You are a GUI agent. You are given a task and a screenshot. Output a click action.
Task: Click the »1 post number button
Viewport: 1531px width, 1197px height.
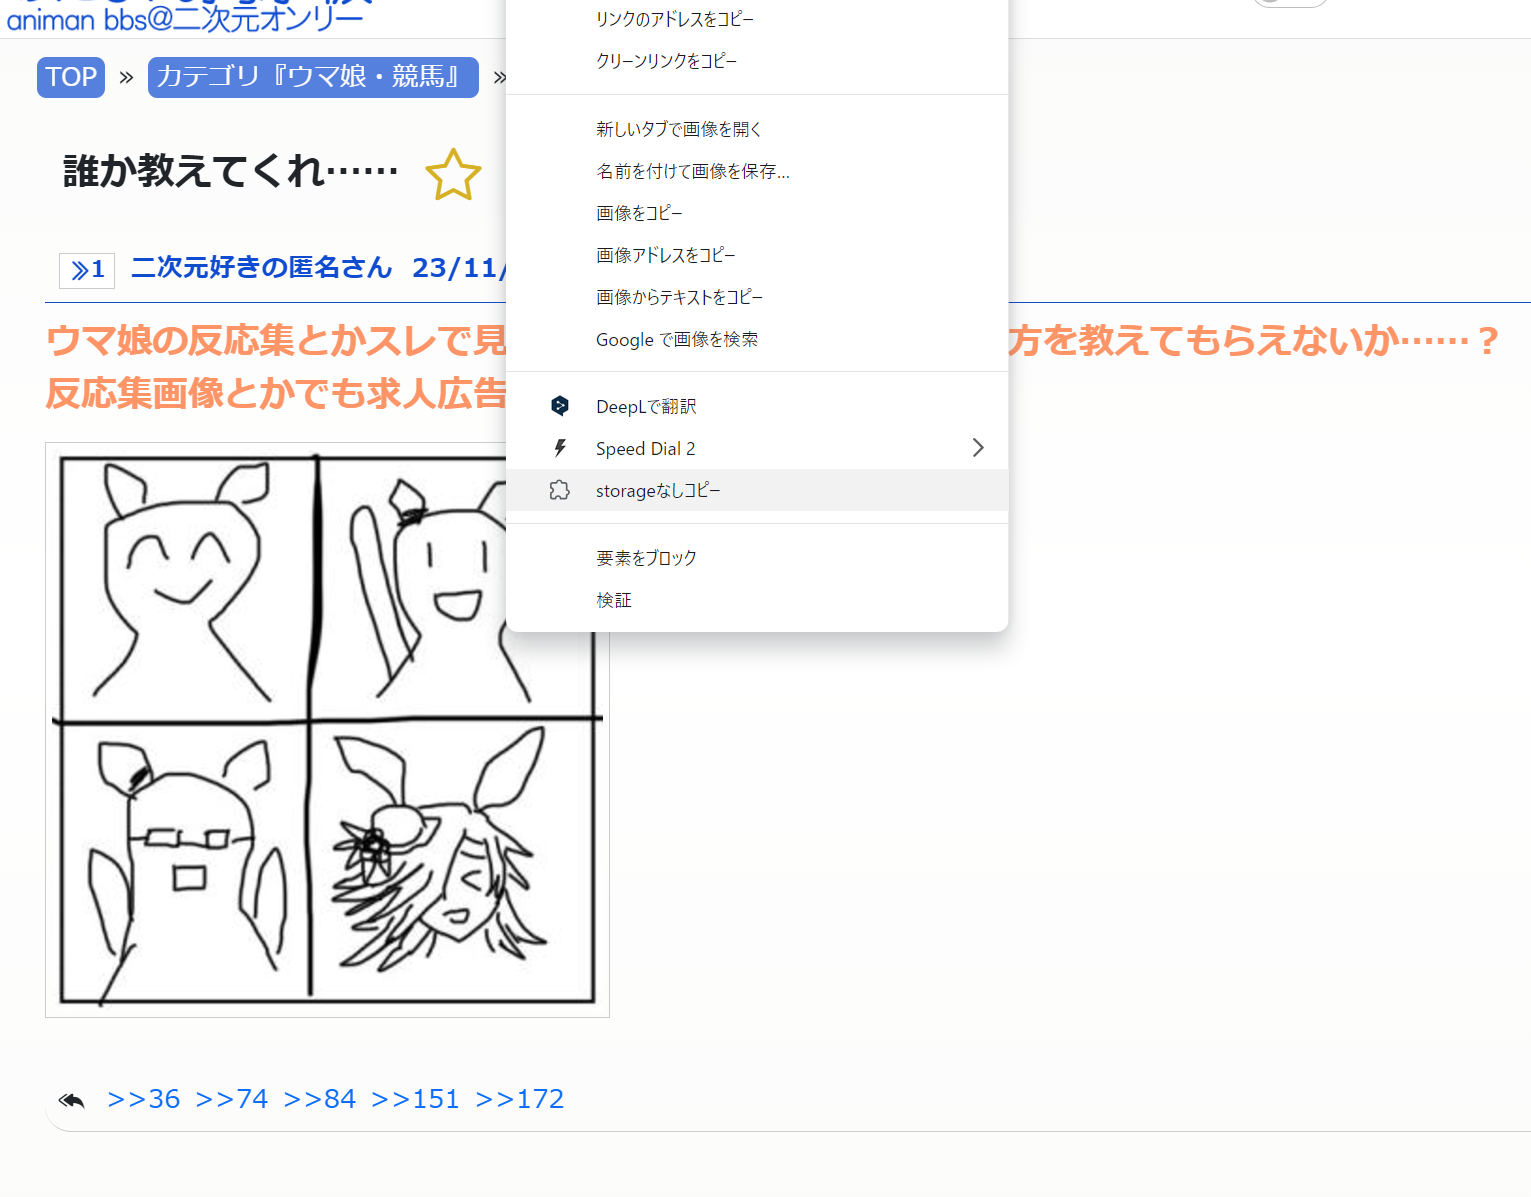(x=87, y=270)
